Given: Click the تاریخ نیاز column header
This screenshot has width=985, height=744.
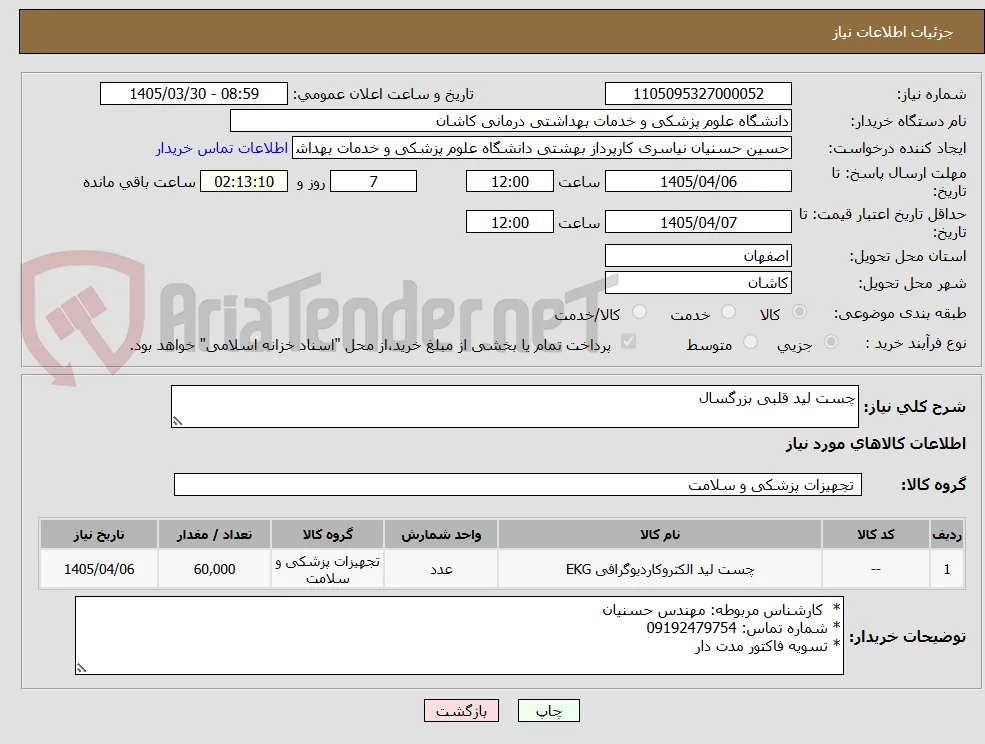Looking at the screenshot, I should 99,534.
